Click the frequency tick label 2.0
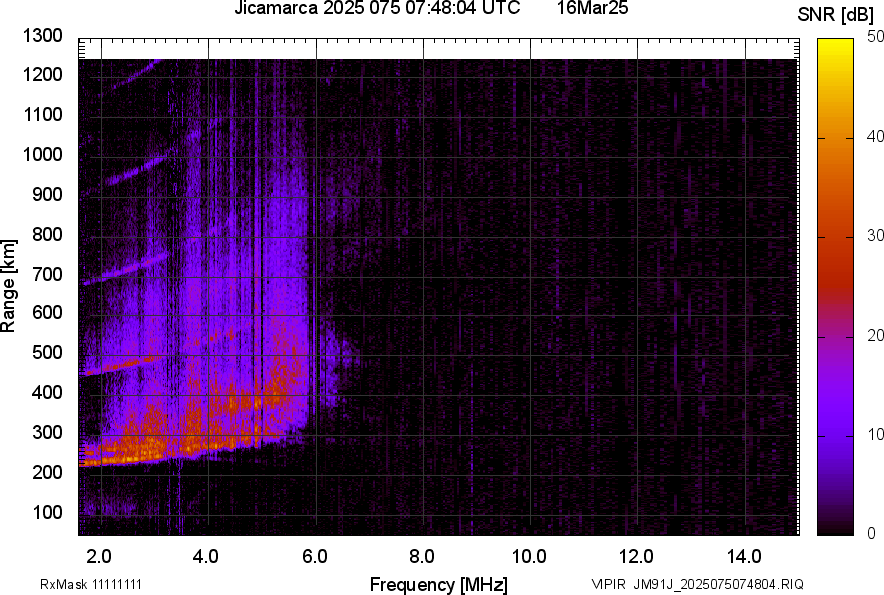This screenshot has height=595, width=884. click(99, 557)
